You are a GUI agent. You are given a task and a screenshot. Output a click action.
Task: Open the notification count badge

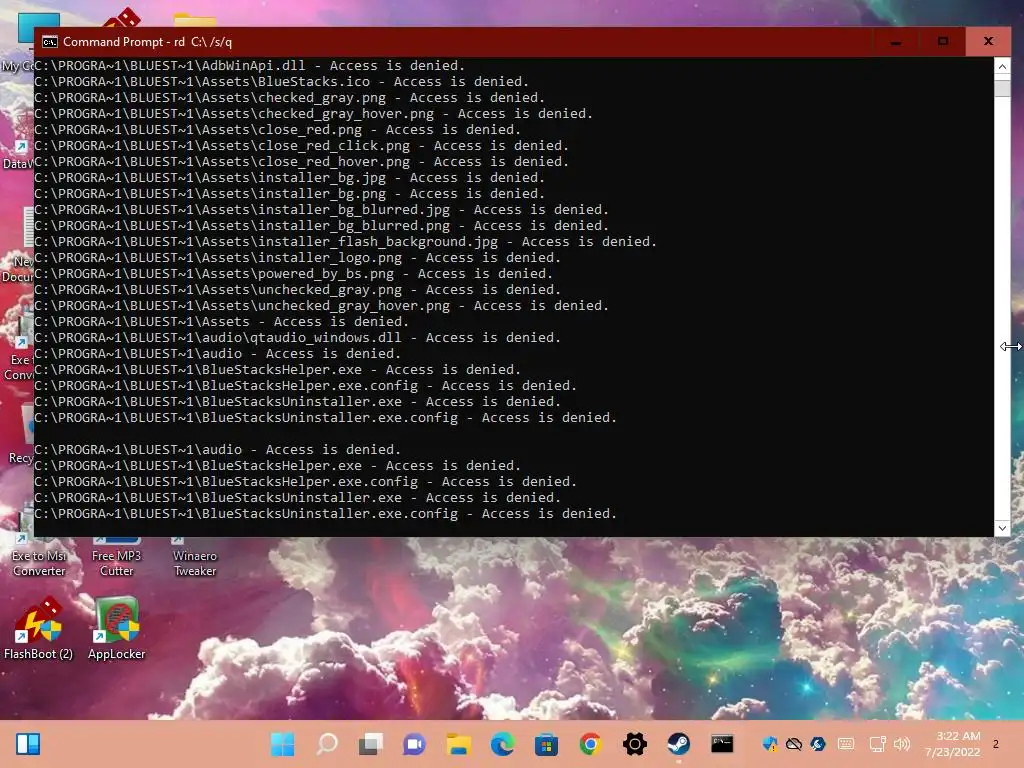996,744
